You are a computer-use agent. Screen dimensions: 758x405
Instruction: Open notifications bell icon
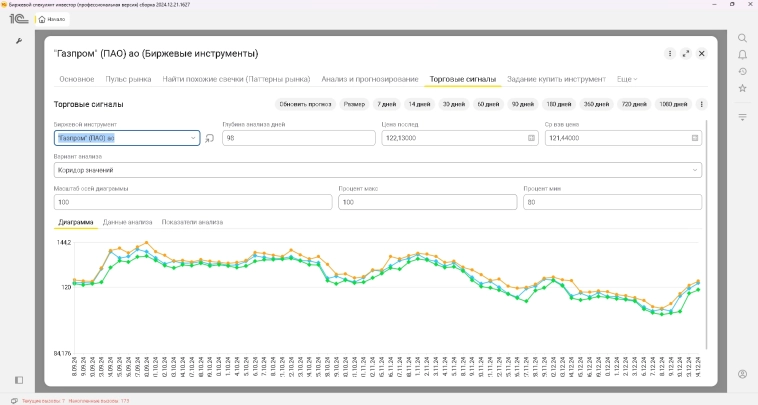pos(742,55)
